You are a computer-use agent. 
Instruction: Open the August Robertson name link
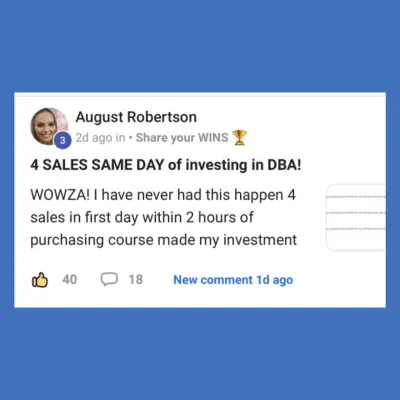[136, 117]
